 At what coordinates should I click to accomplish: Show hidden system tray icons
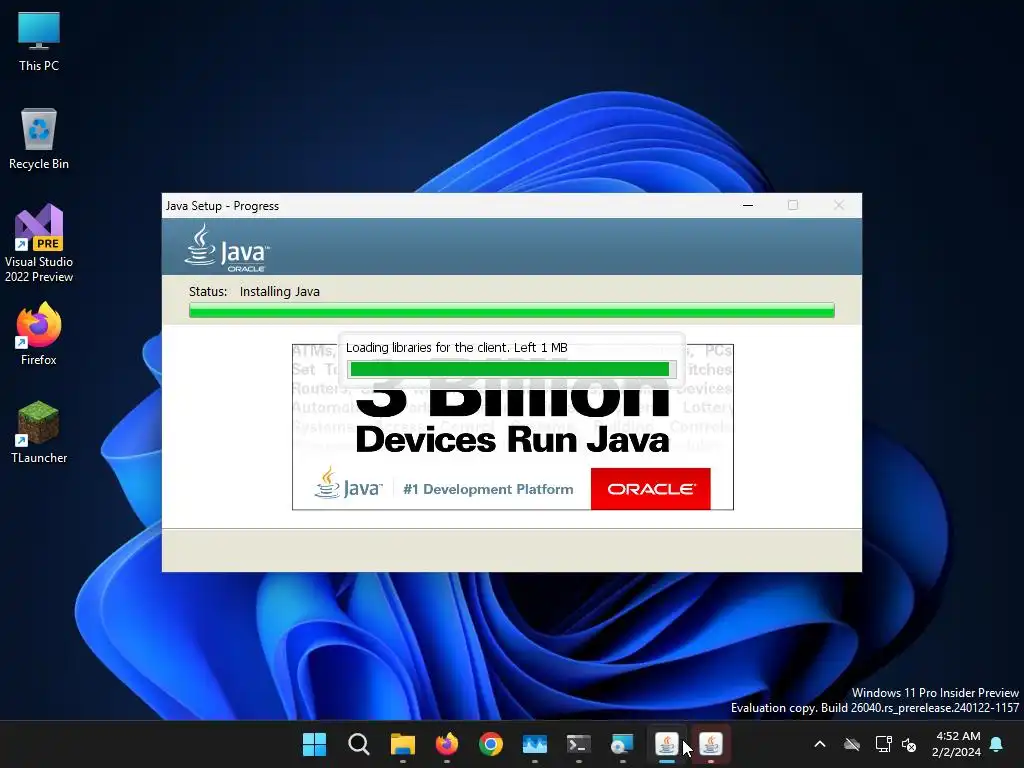point(820,744)
